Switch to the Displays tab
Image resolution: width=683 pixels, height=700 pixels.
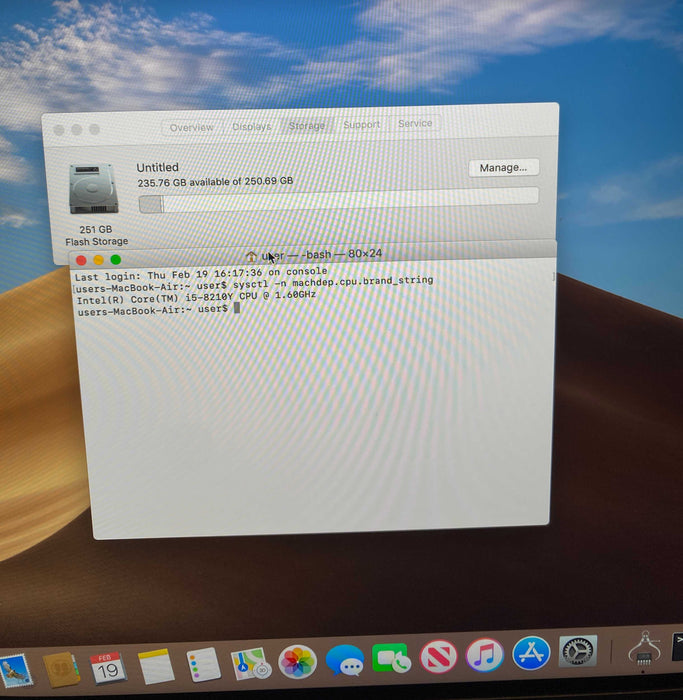(252, 126)
